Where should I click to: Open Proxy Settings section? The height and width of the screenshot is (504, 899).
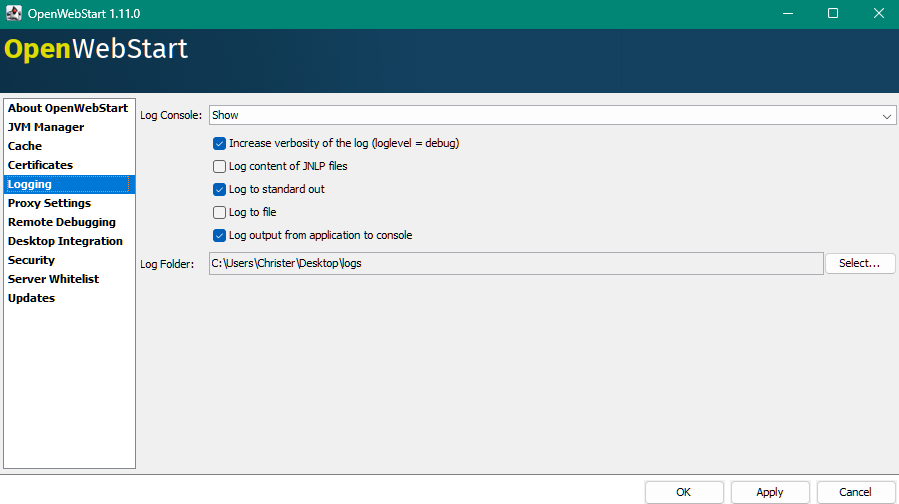[x=69, y=203]
